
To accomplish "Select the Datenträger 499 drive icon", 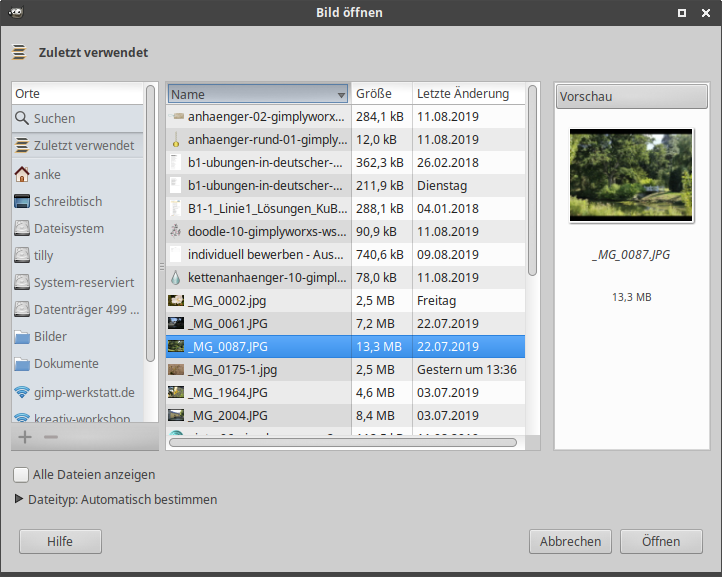I will click(22, 309).
